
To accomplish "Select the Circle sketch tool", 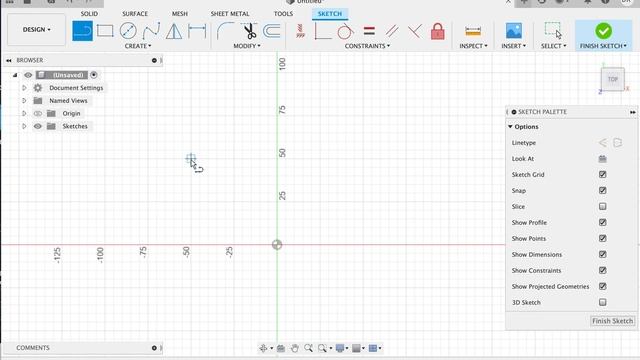I will point(128,31).
